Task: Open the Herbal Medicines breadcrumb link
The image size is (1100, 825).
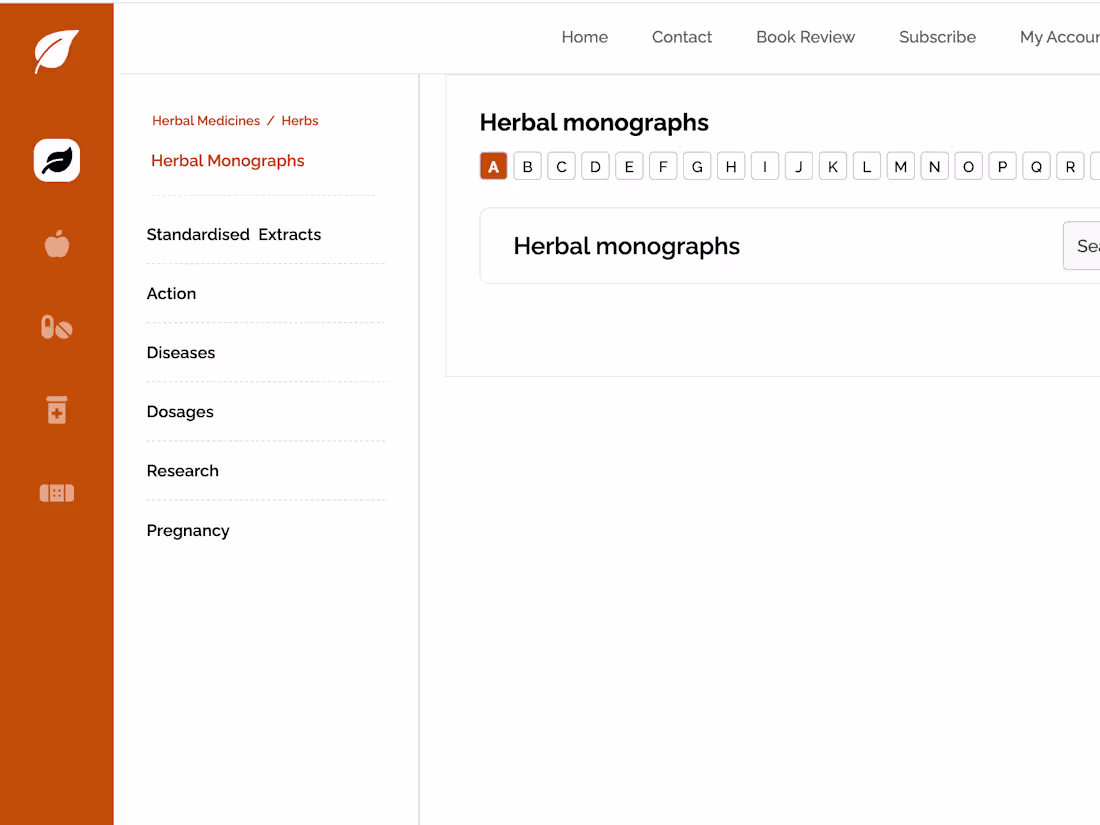Action: [206, 121]
